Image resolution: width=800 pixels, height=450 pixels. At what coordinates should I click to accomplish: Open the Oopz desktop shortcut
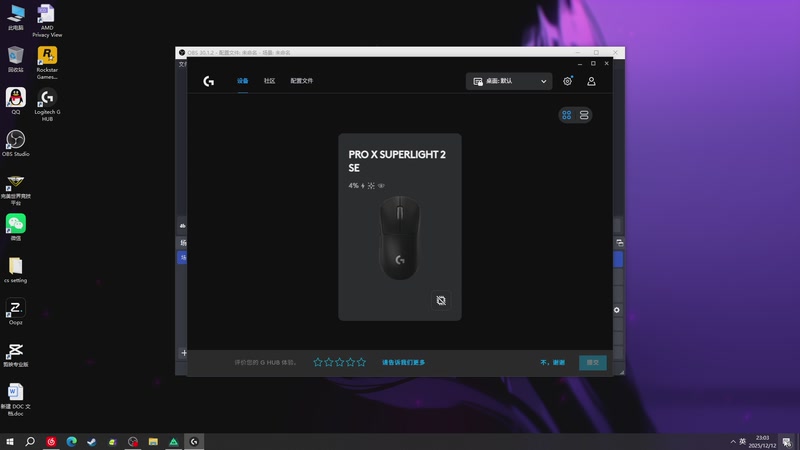pyautogui.click(x=16, y=312)
